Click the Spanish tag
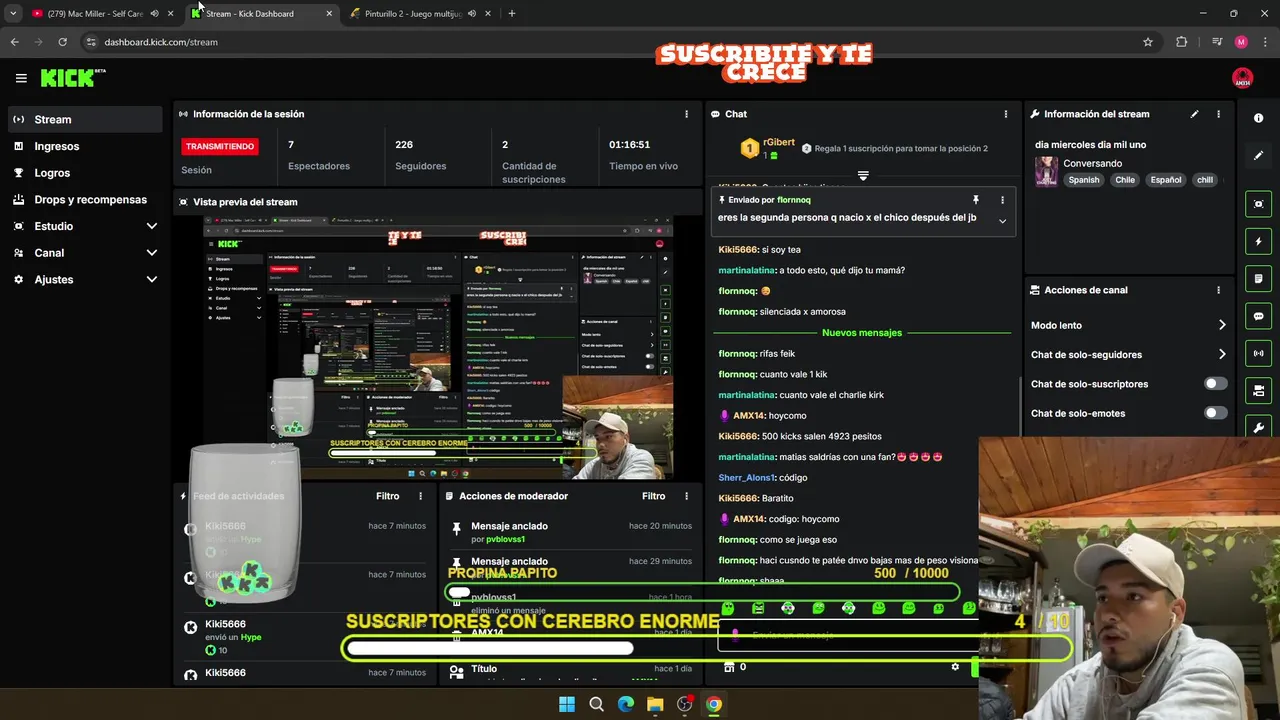Image resolution: width=1280 pixels, height=720 pixels. click(x=1083, y=180)
